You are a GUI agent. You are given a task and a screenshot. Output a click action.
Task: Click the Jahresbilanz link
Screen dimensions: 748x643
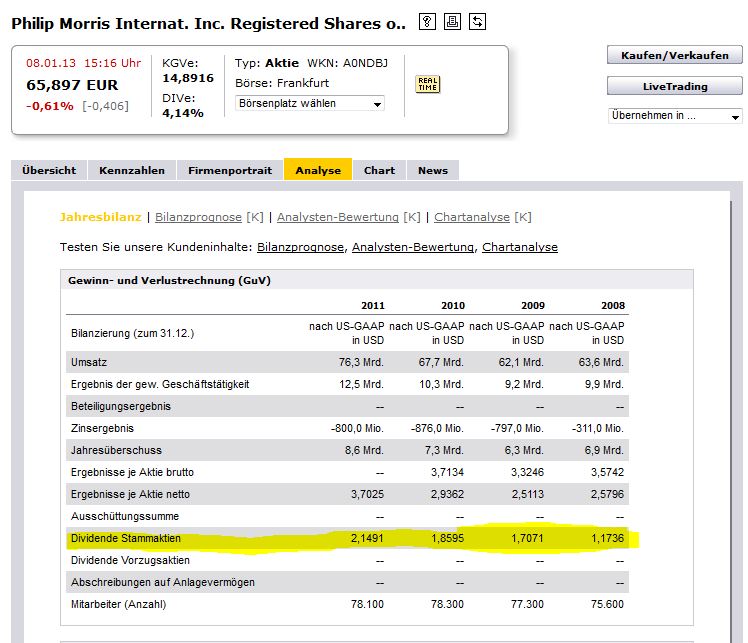[101, 217]
